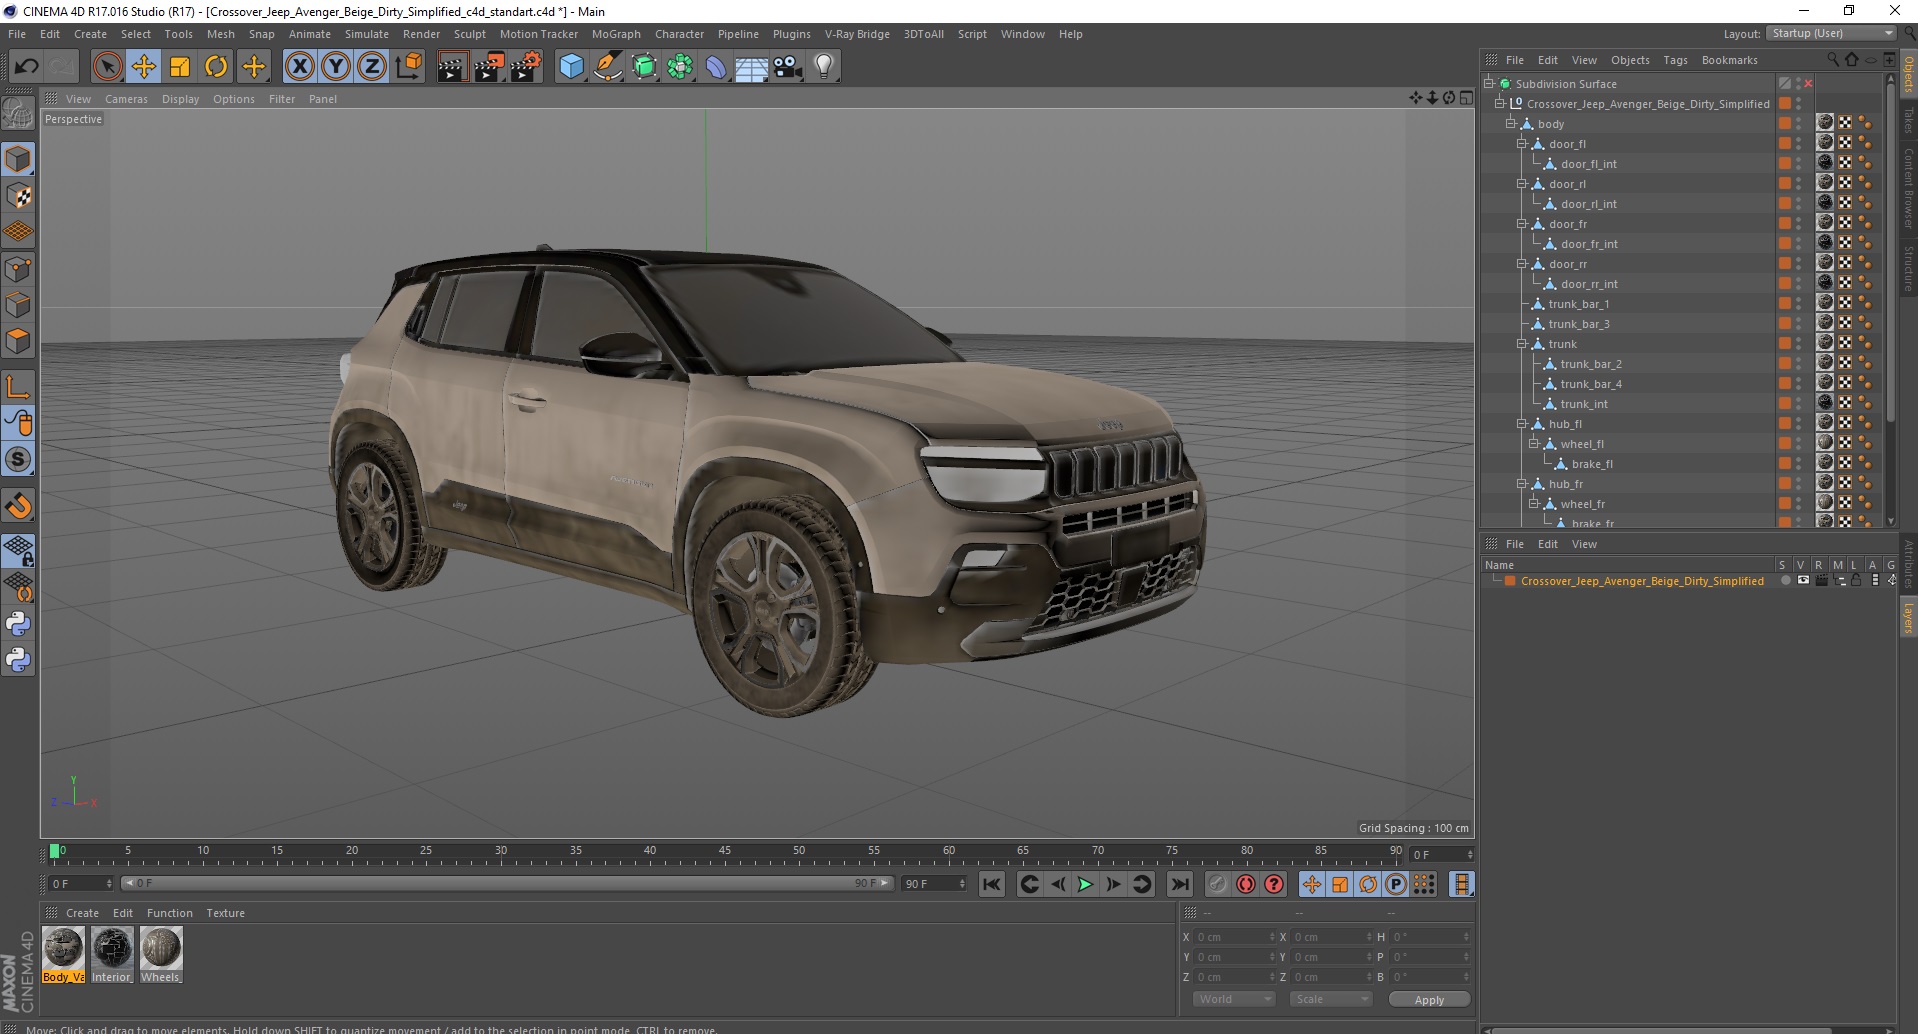Select the trunk_bar_1 object
This screenshot has height=1034, width=1918.
[1579, 304]
